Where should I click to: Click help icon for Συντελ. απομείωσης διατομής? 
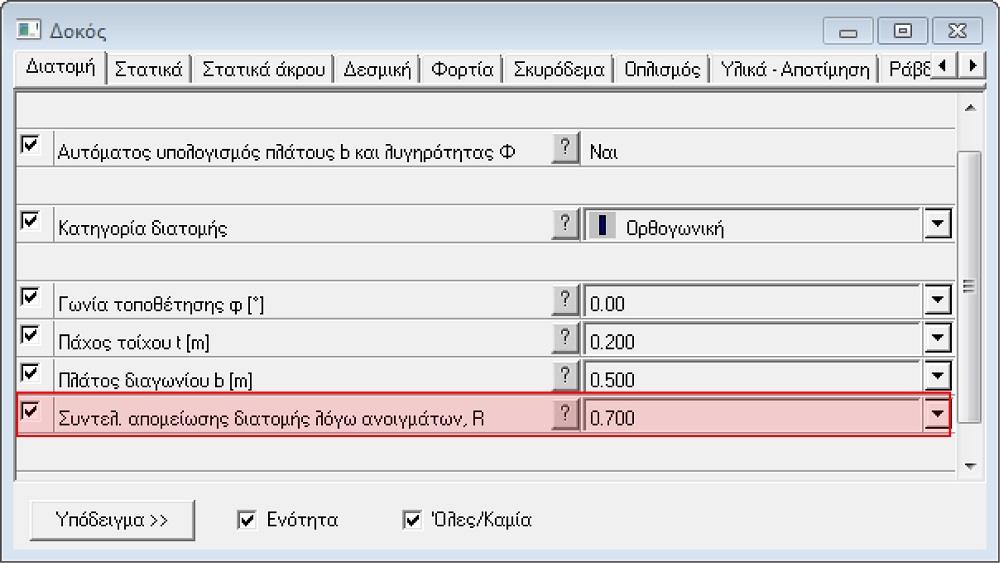[x=565, y=415]
